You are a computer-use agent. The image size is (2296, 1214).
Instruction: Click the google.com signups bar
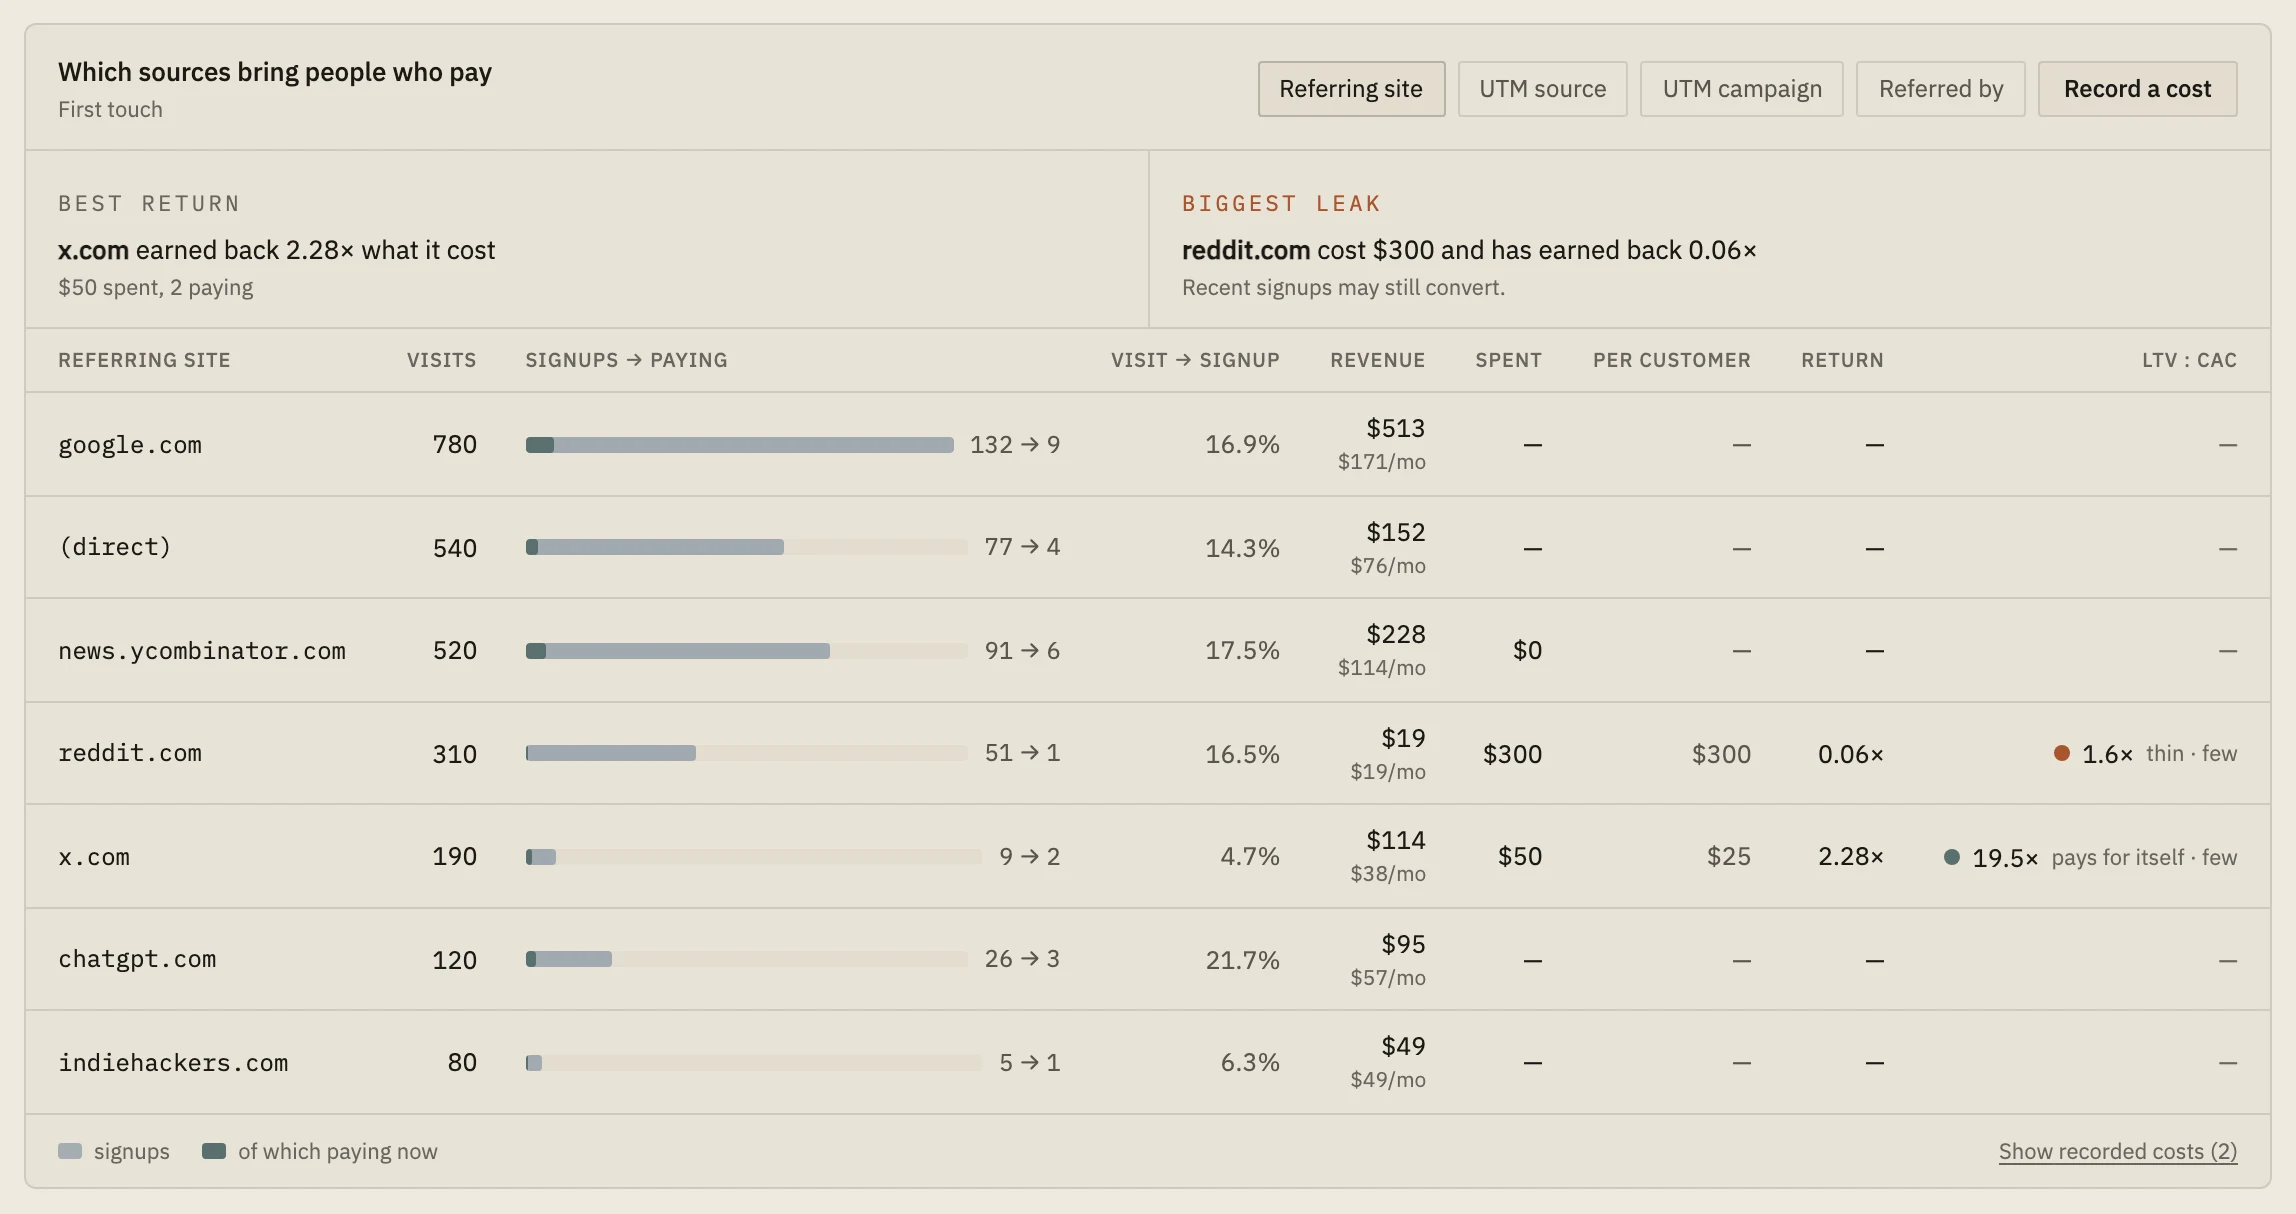coord(740,445)
